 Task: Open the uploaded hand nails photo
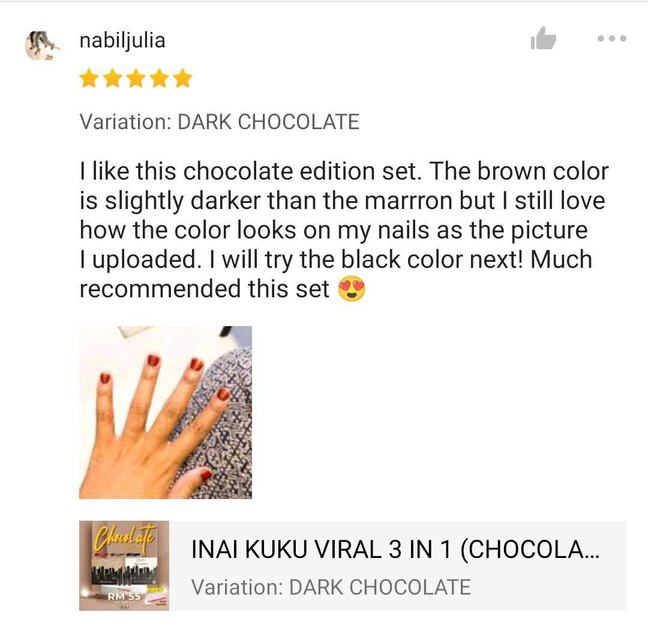(165, 412)
